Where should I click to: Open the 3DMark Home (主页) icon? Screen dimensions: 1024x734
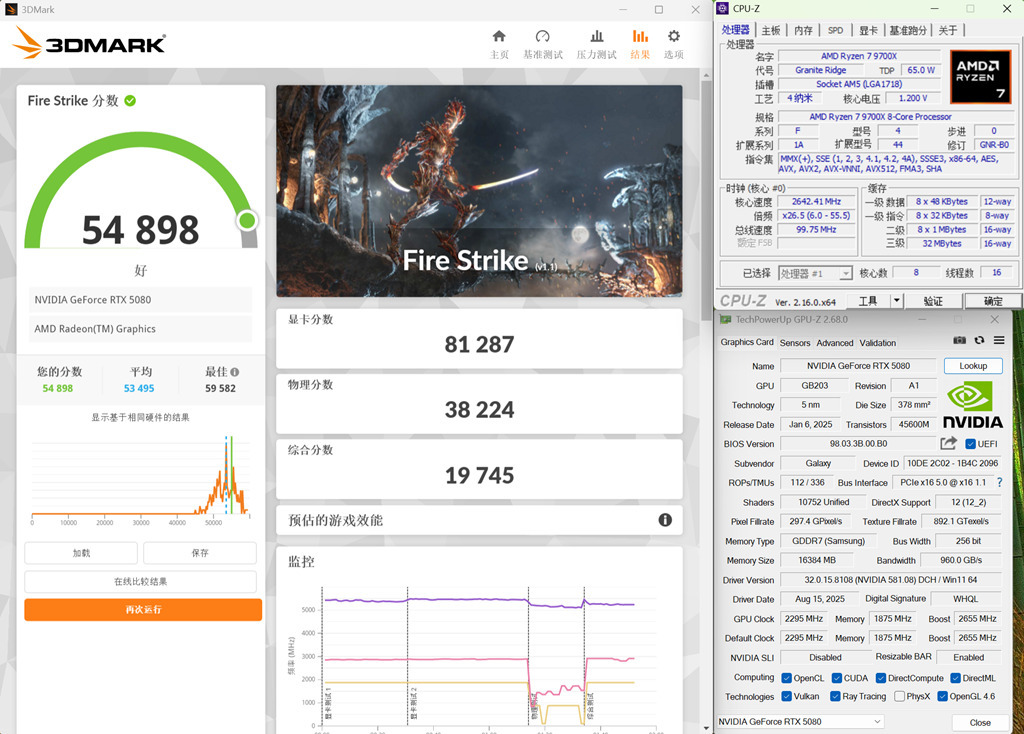tap(499, 37)
